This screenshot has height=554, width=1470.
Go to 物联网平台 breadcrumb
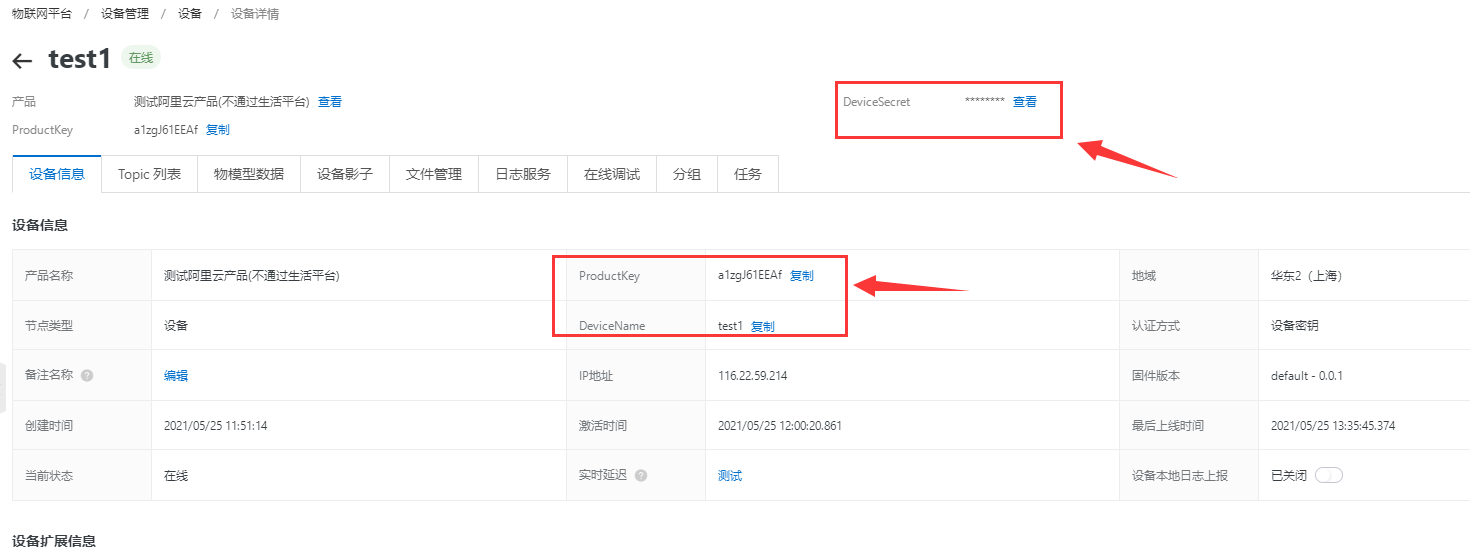[x=42, y=14]
